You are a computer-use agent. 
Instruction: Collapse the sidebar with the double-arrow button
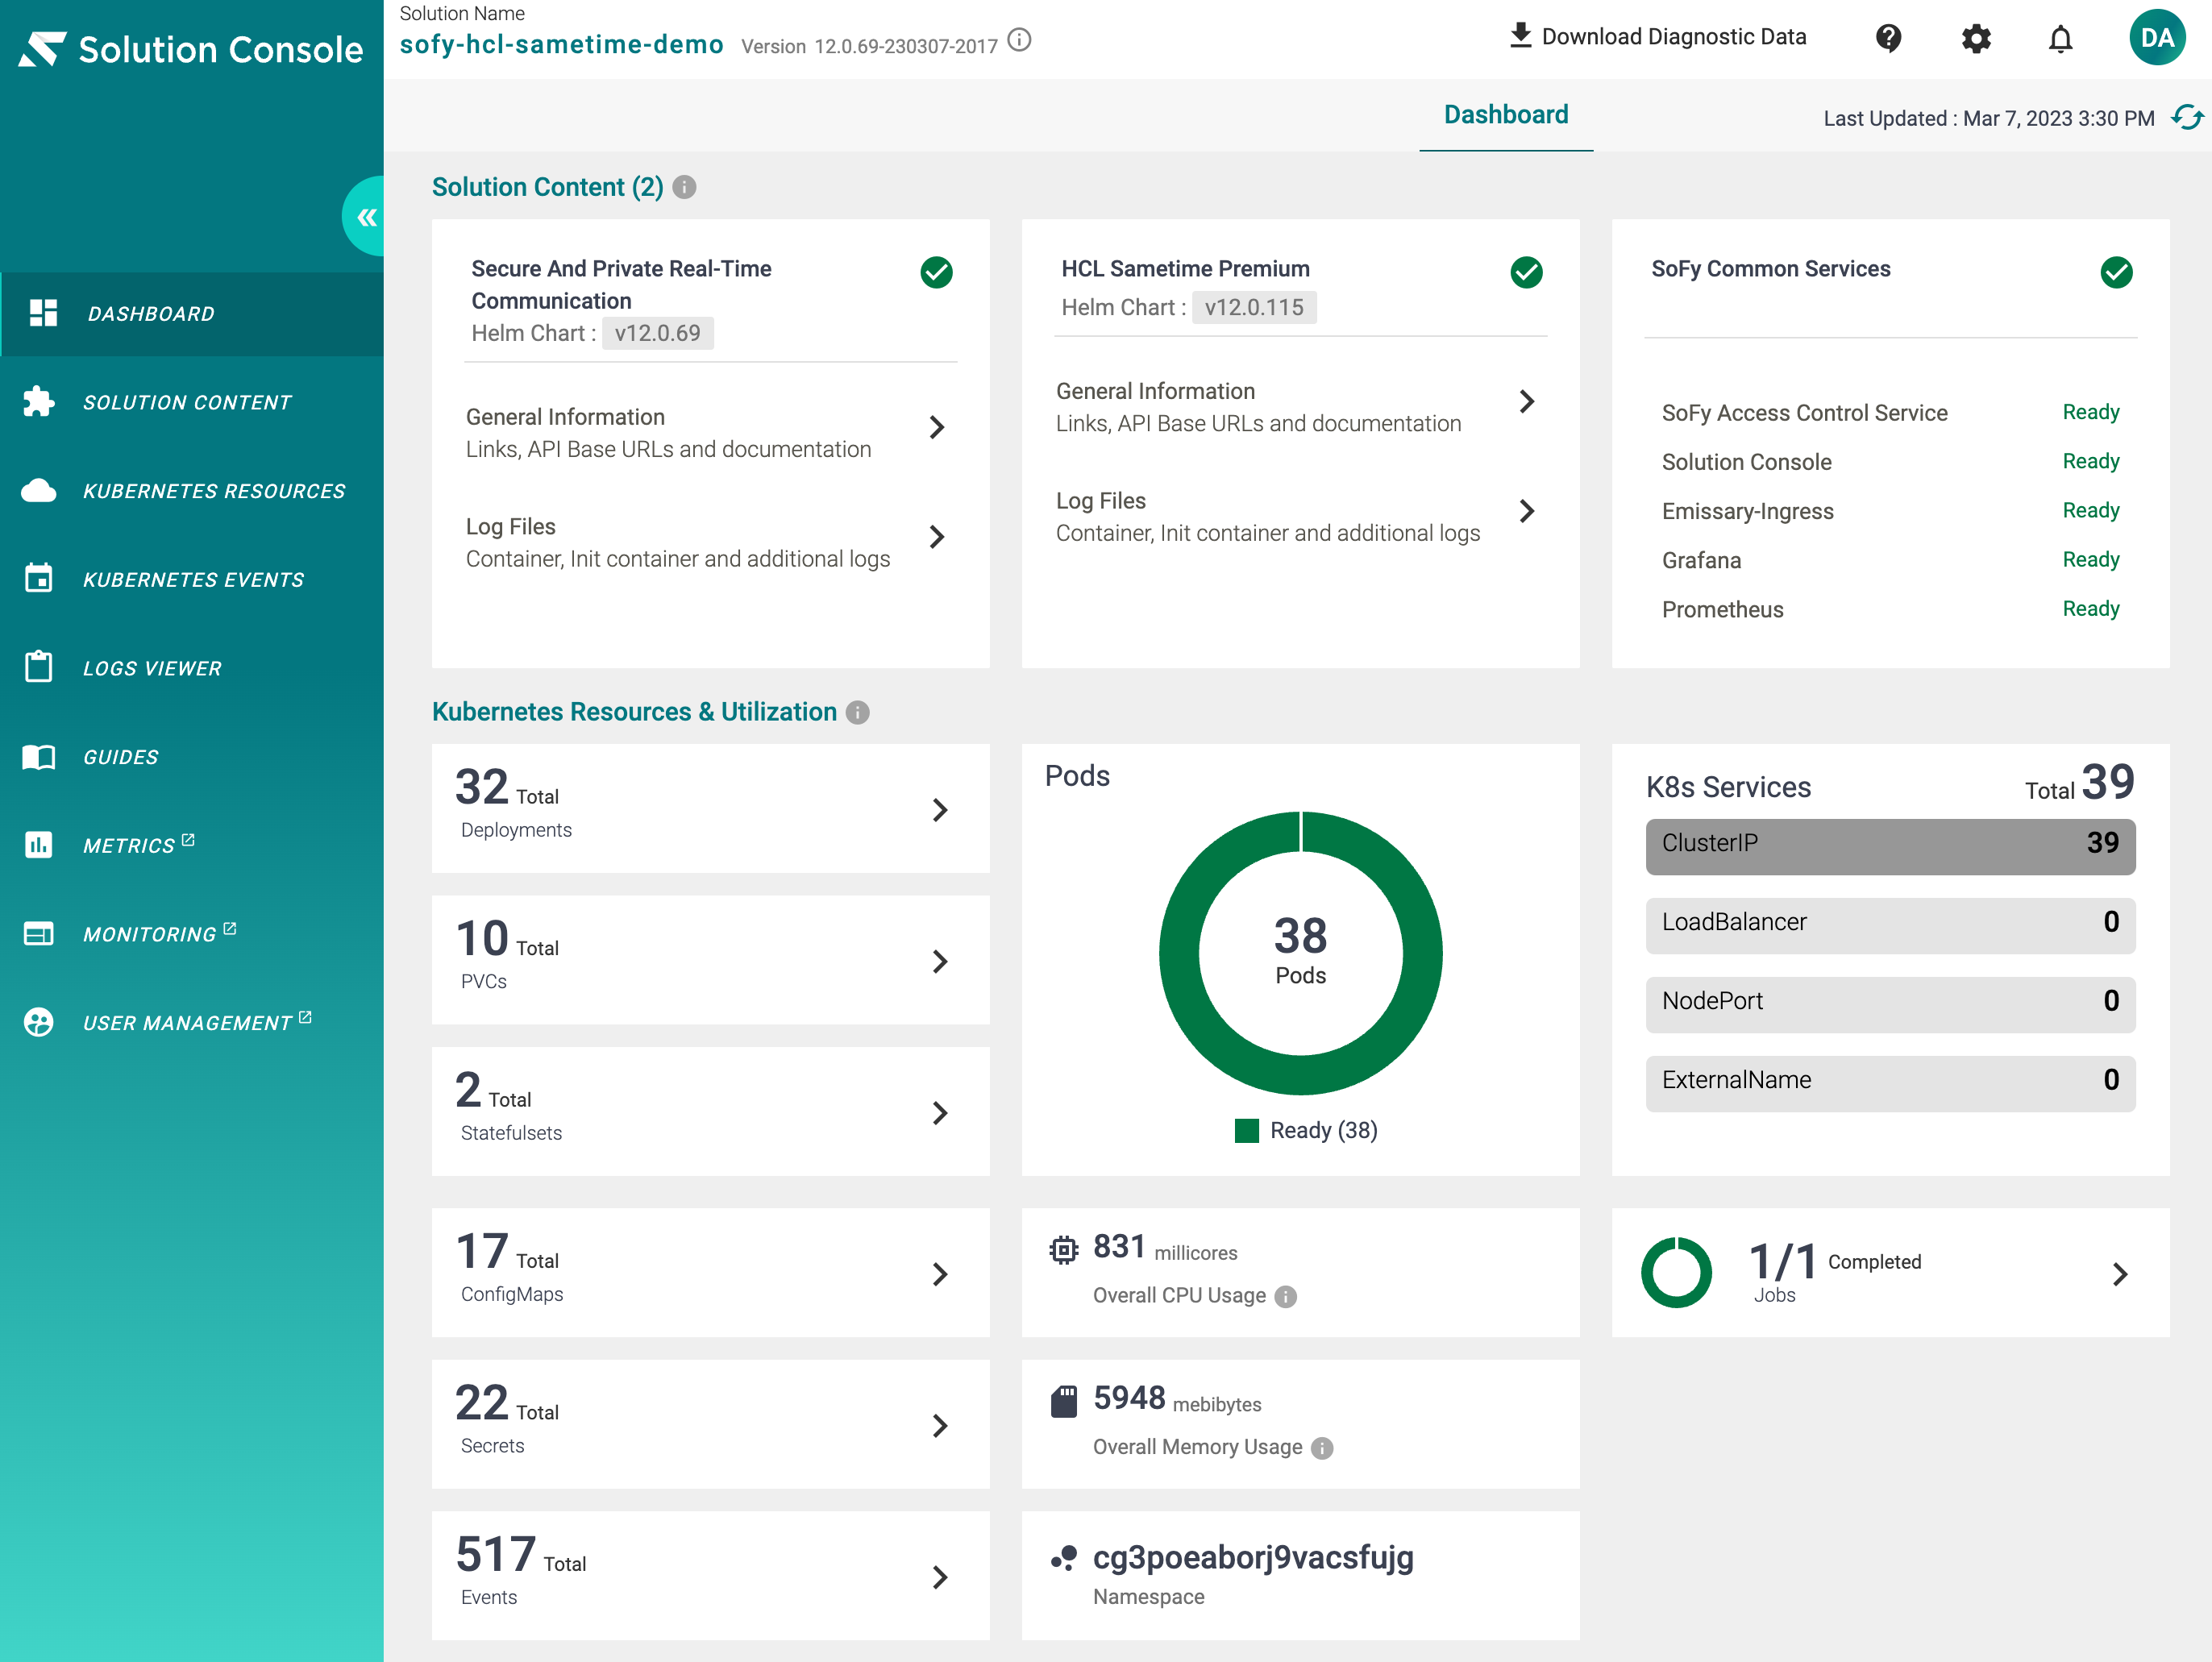coord(366,217)
